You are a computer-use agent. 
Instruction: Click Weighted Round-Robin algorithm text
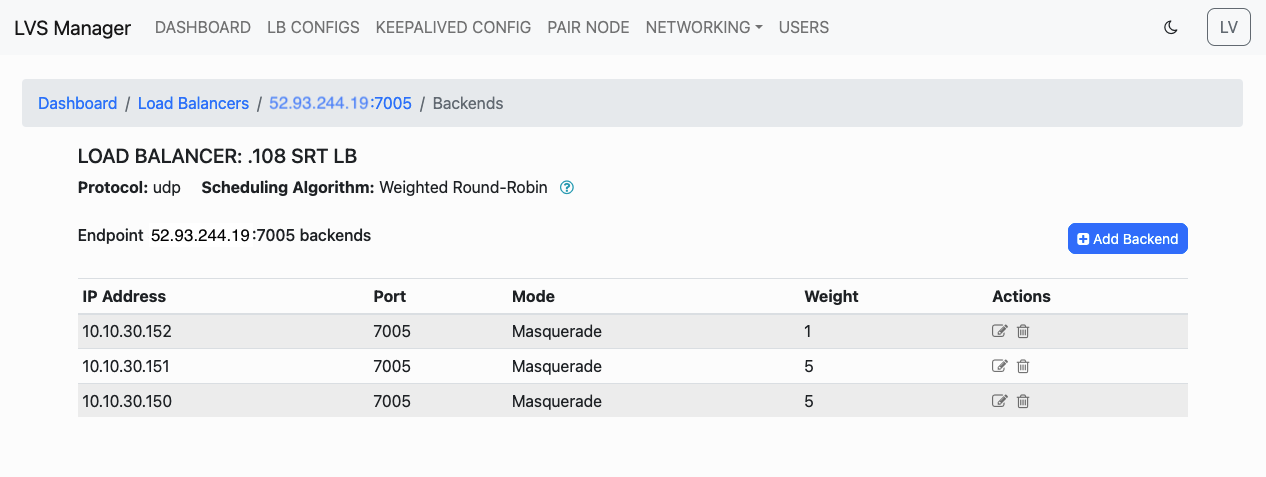[x=464, y=187]
